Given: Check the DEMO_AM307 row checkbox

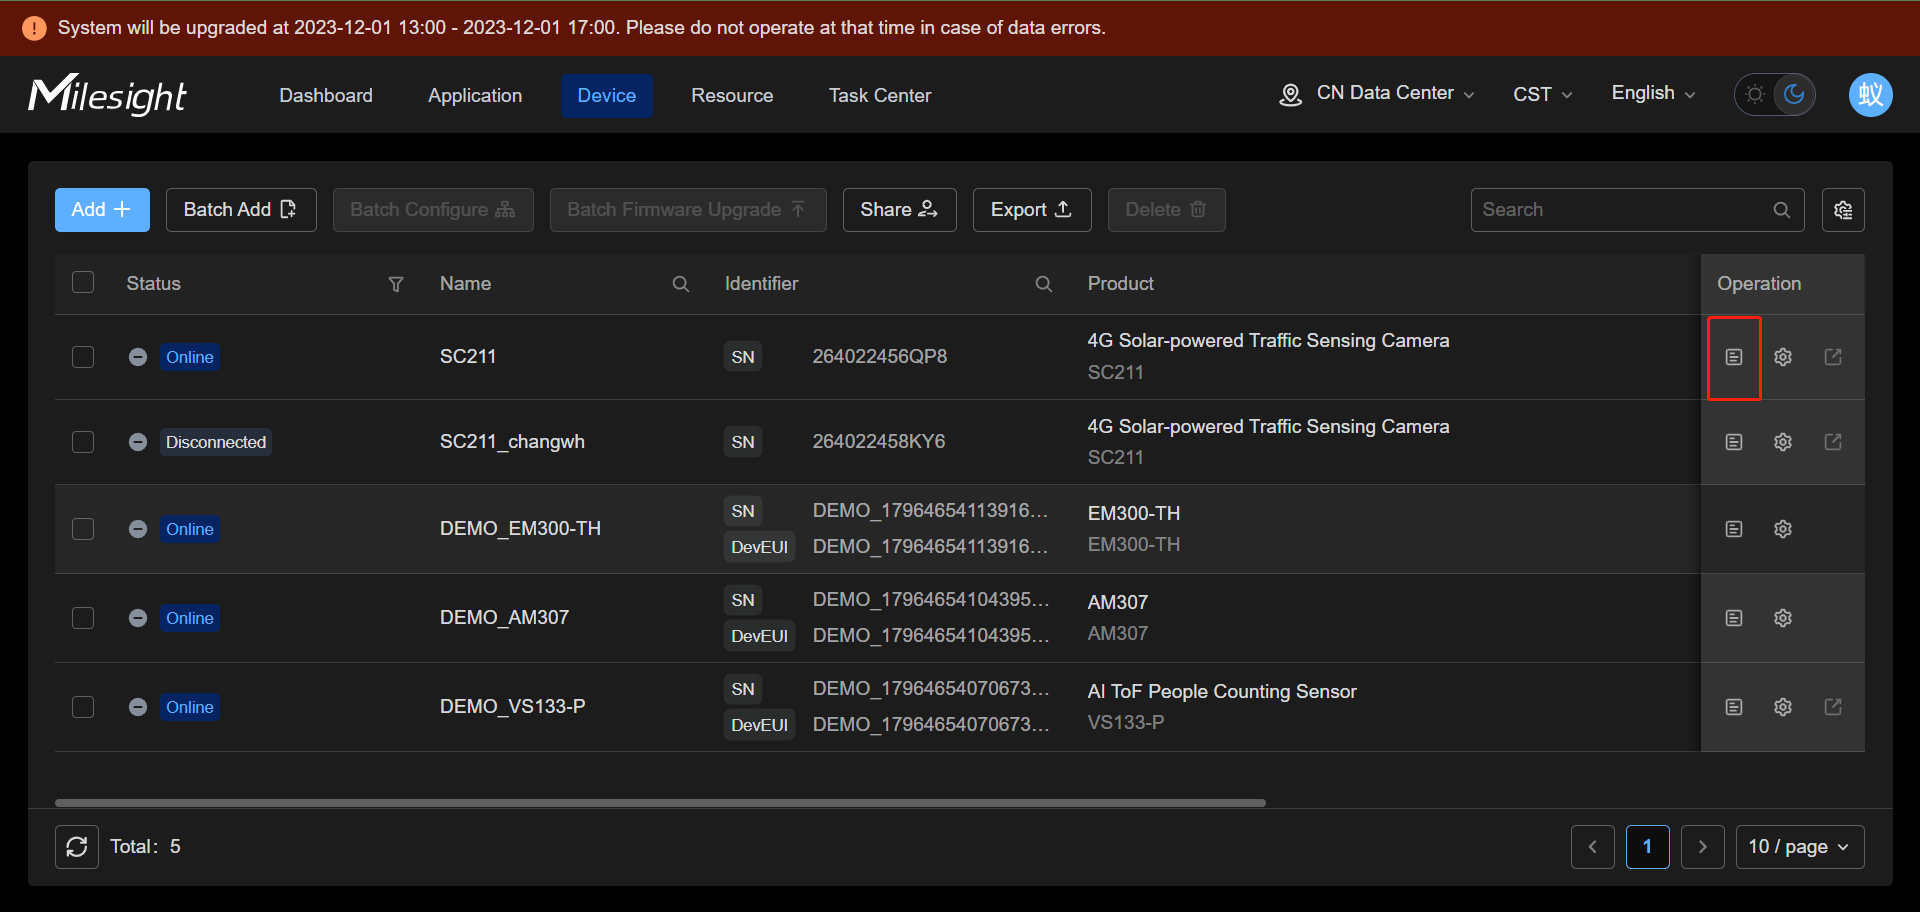Looking at the screenshot, I should click(83, 618).
